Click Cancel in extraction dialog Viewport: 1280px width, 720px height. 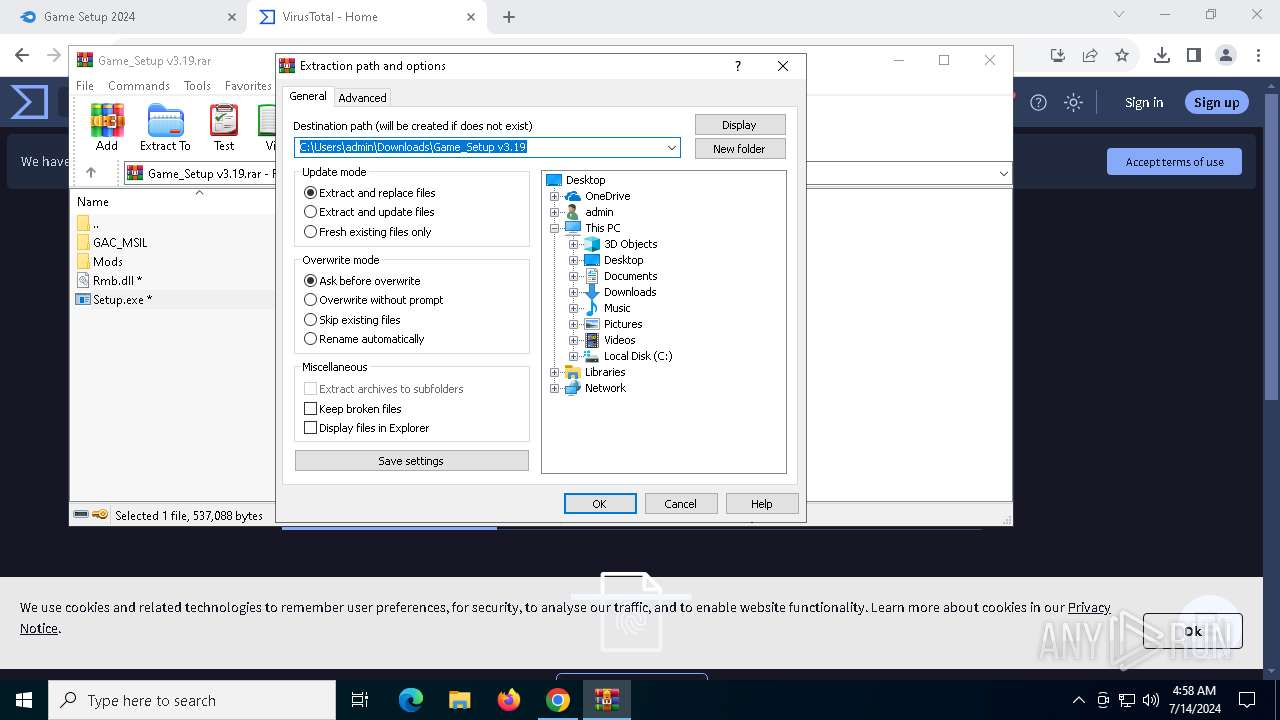coord(681,504)
